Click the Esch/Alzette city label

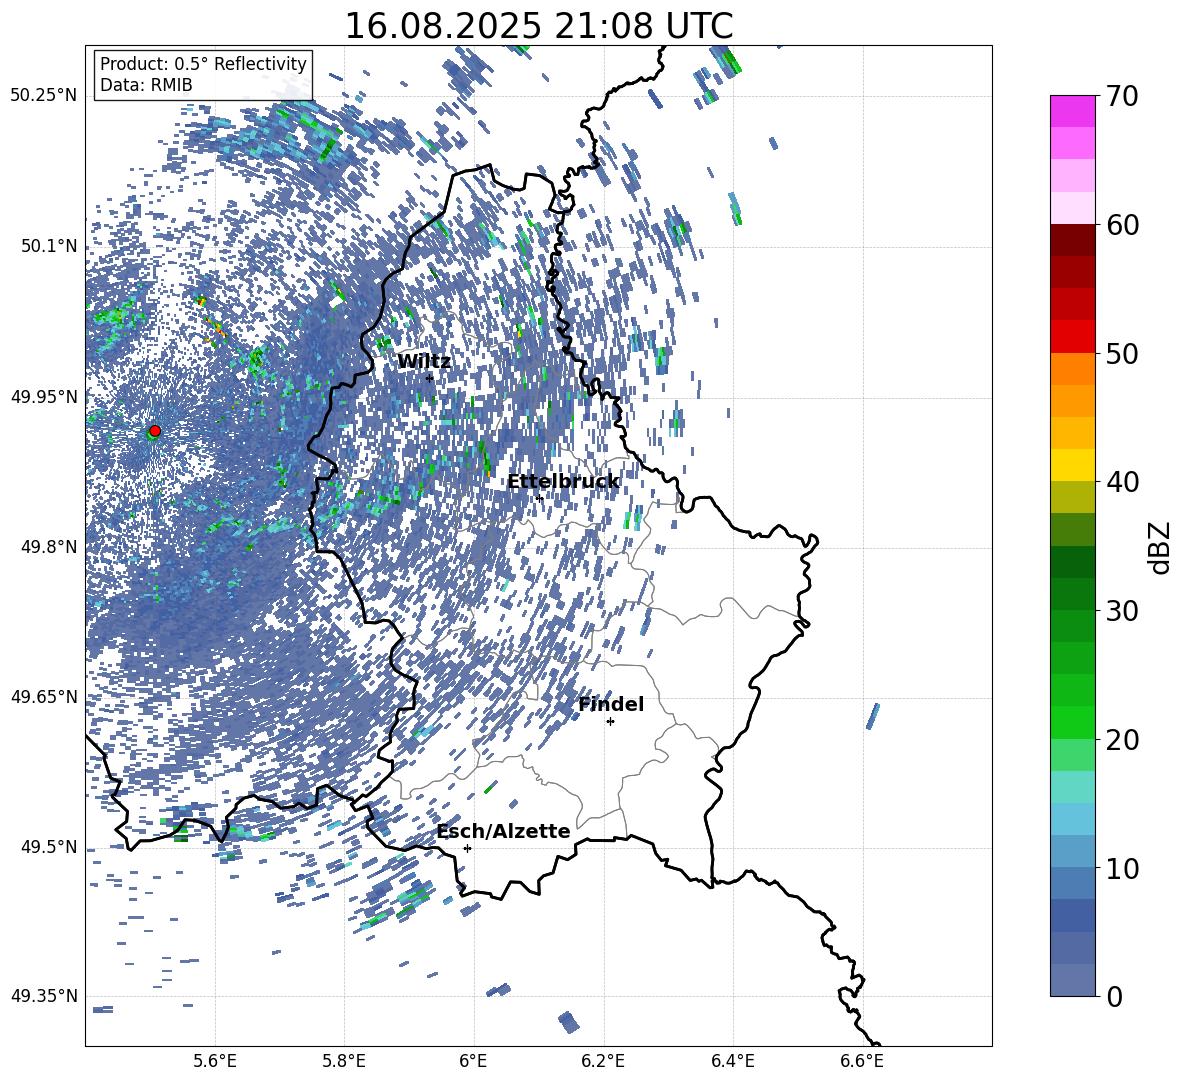[504, 831]
